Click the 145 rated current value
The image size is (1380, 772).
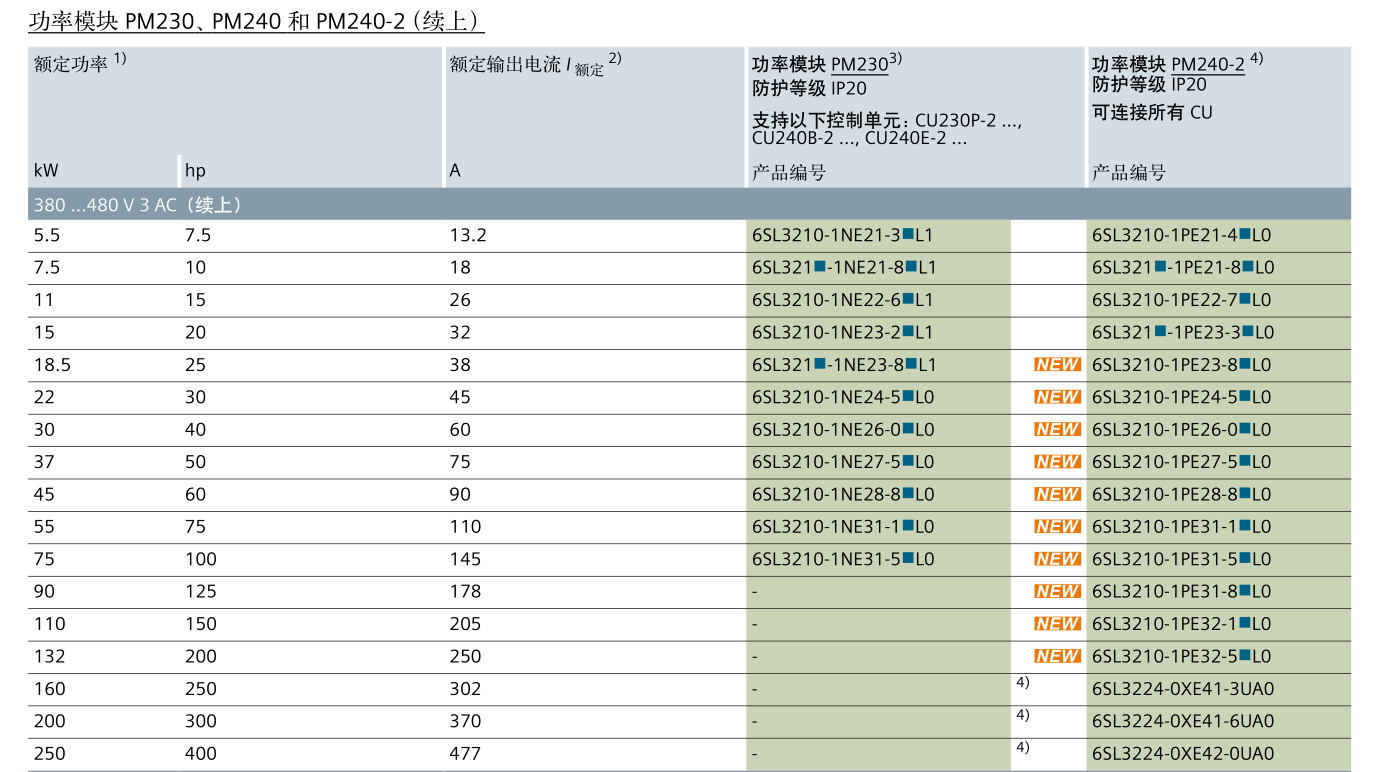point(465,559)
